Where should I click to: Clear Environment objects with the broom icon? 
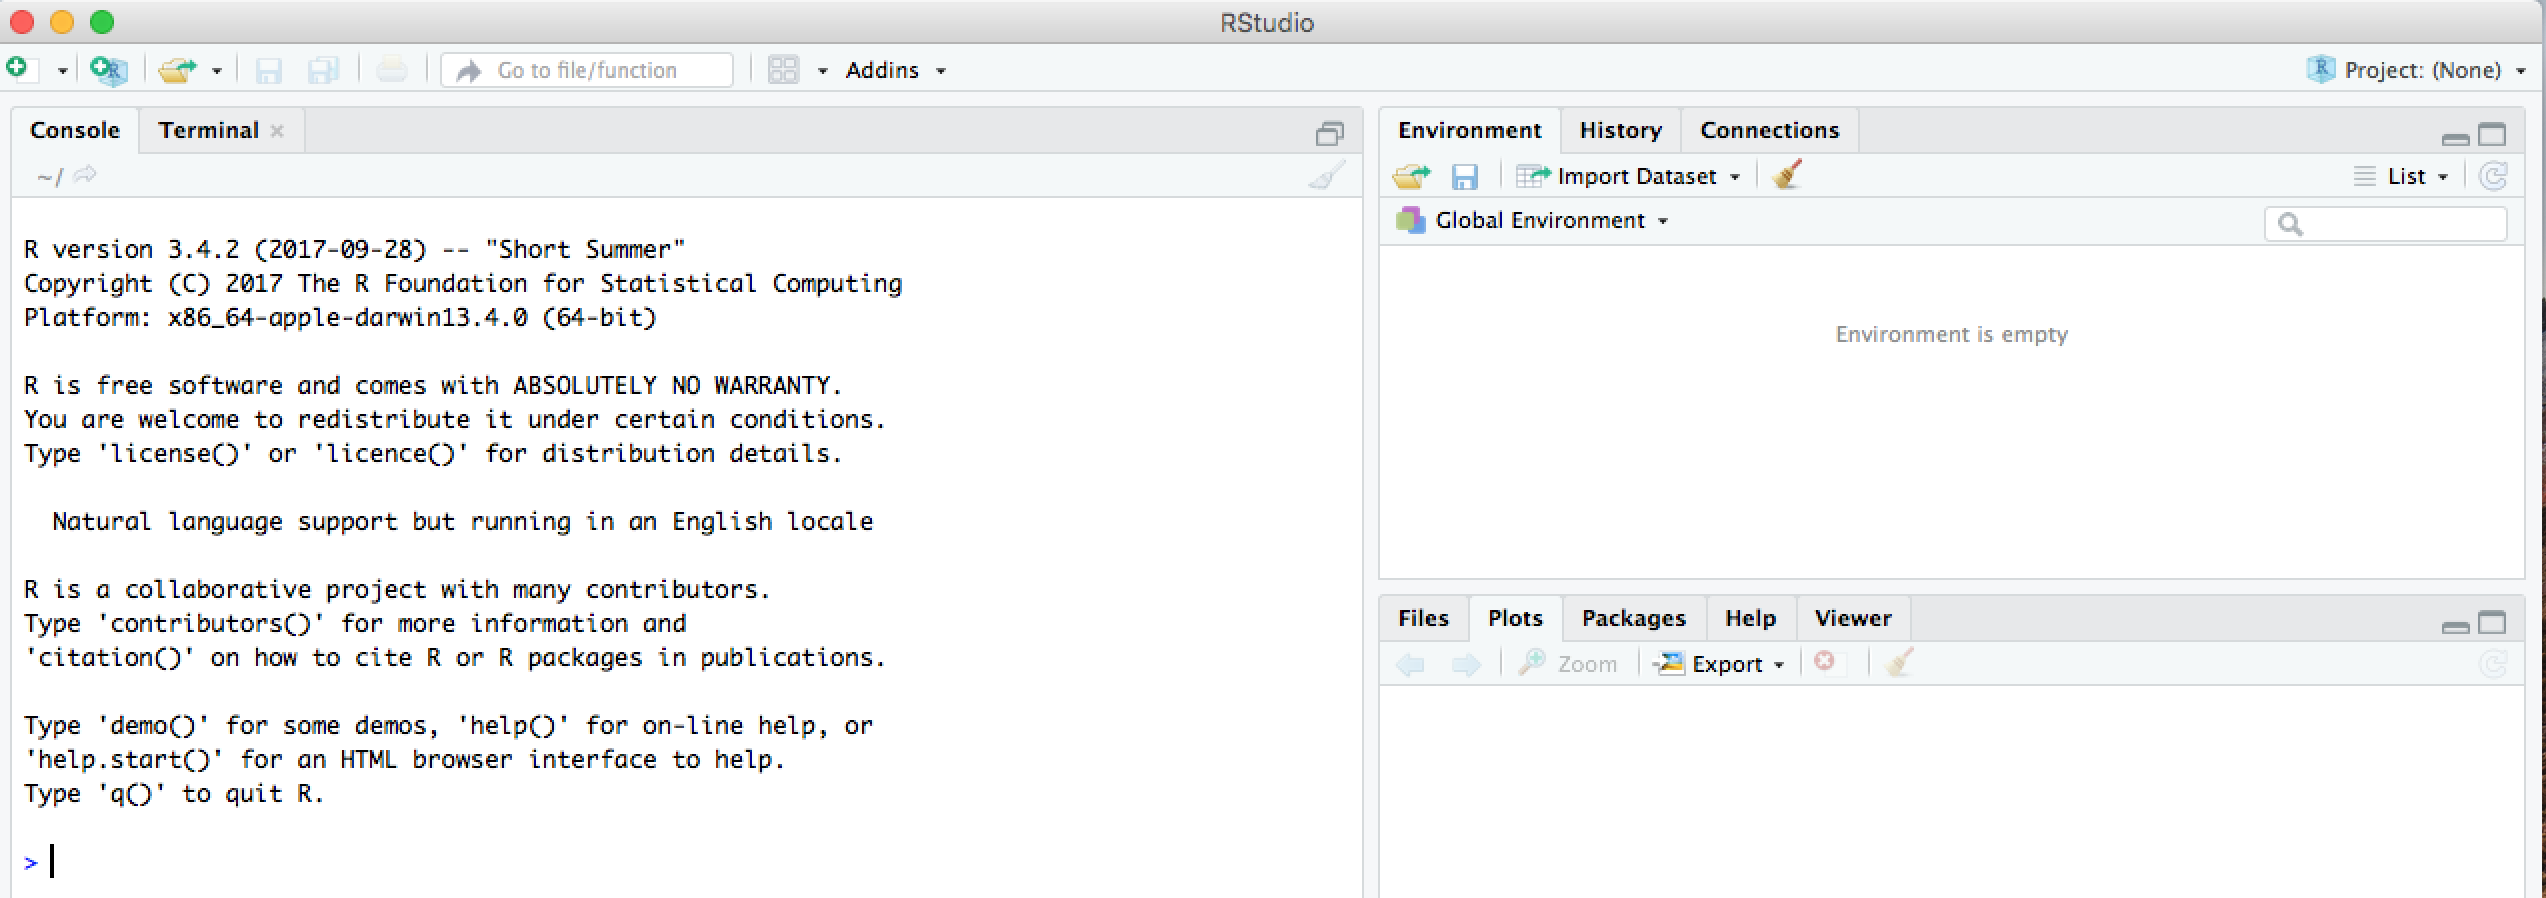tap(1787, 175)
